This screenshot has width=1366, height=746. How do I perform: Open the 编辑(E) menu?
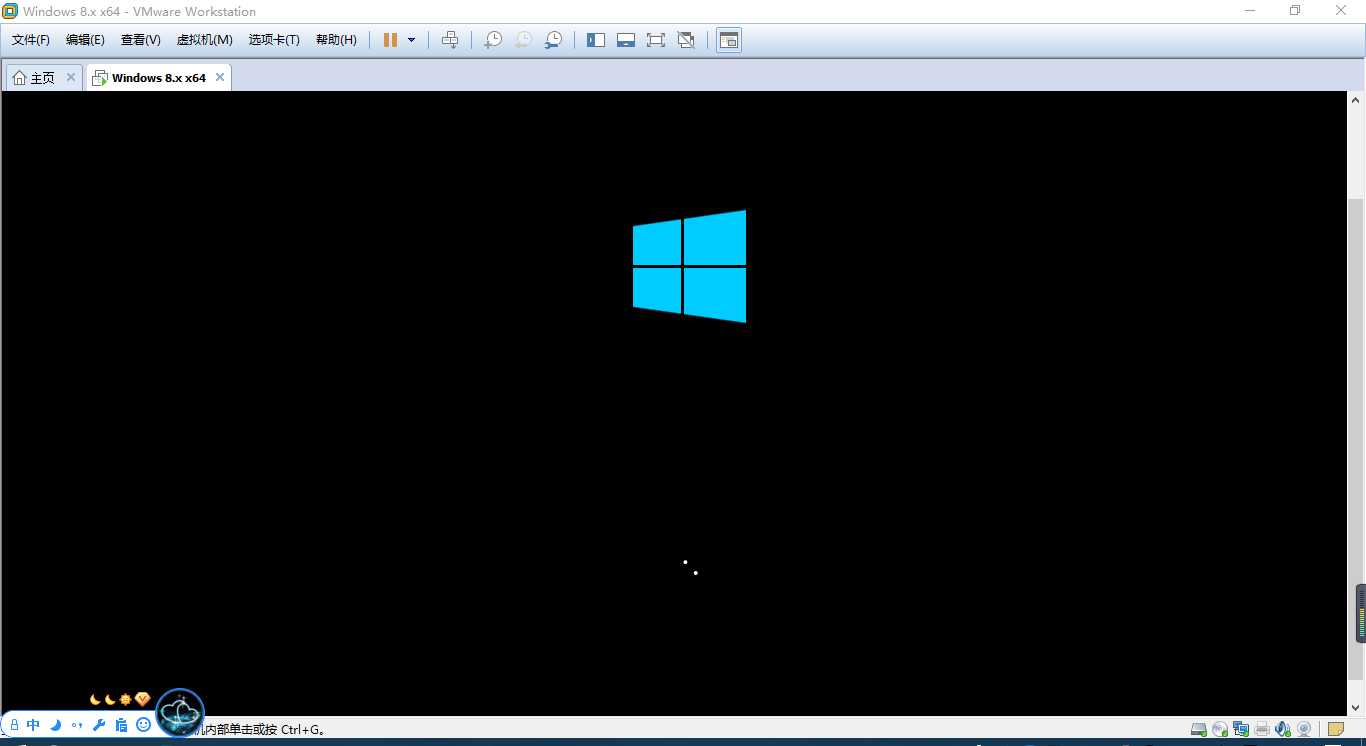(x=85, y=40)
